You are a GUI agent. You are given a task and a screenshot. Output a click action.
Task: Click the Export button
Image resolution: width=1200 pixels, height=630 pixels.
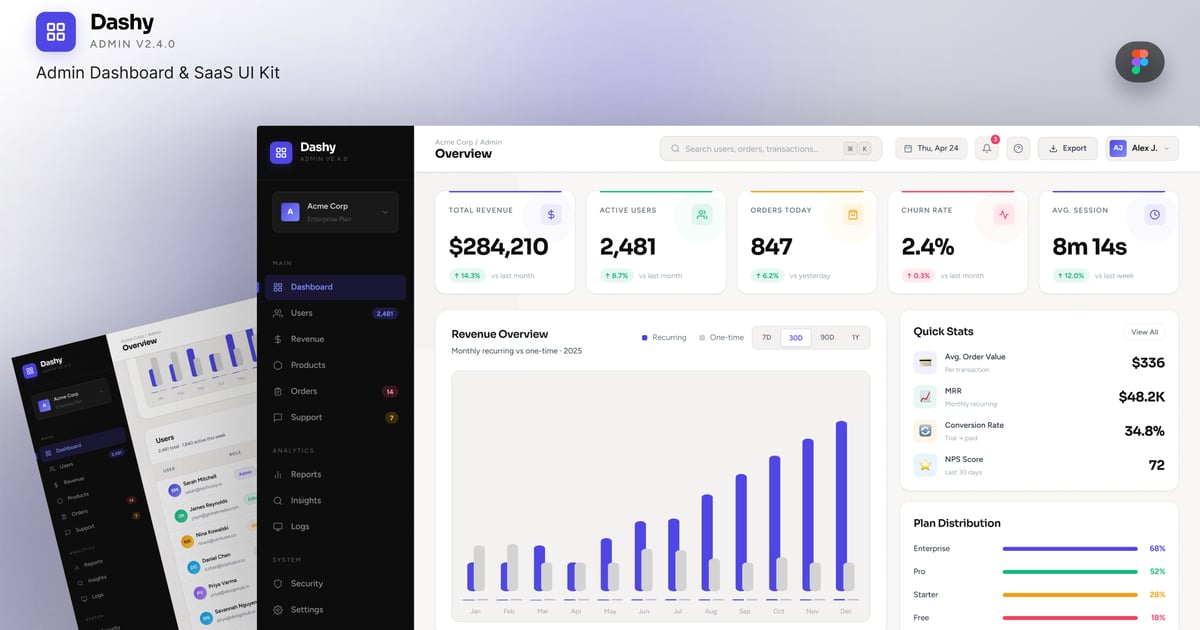pos(1067,148)
